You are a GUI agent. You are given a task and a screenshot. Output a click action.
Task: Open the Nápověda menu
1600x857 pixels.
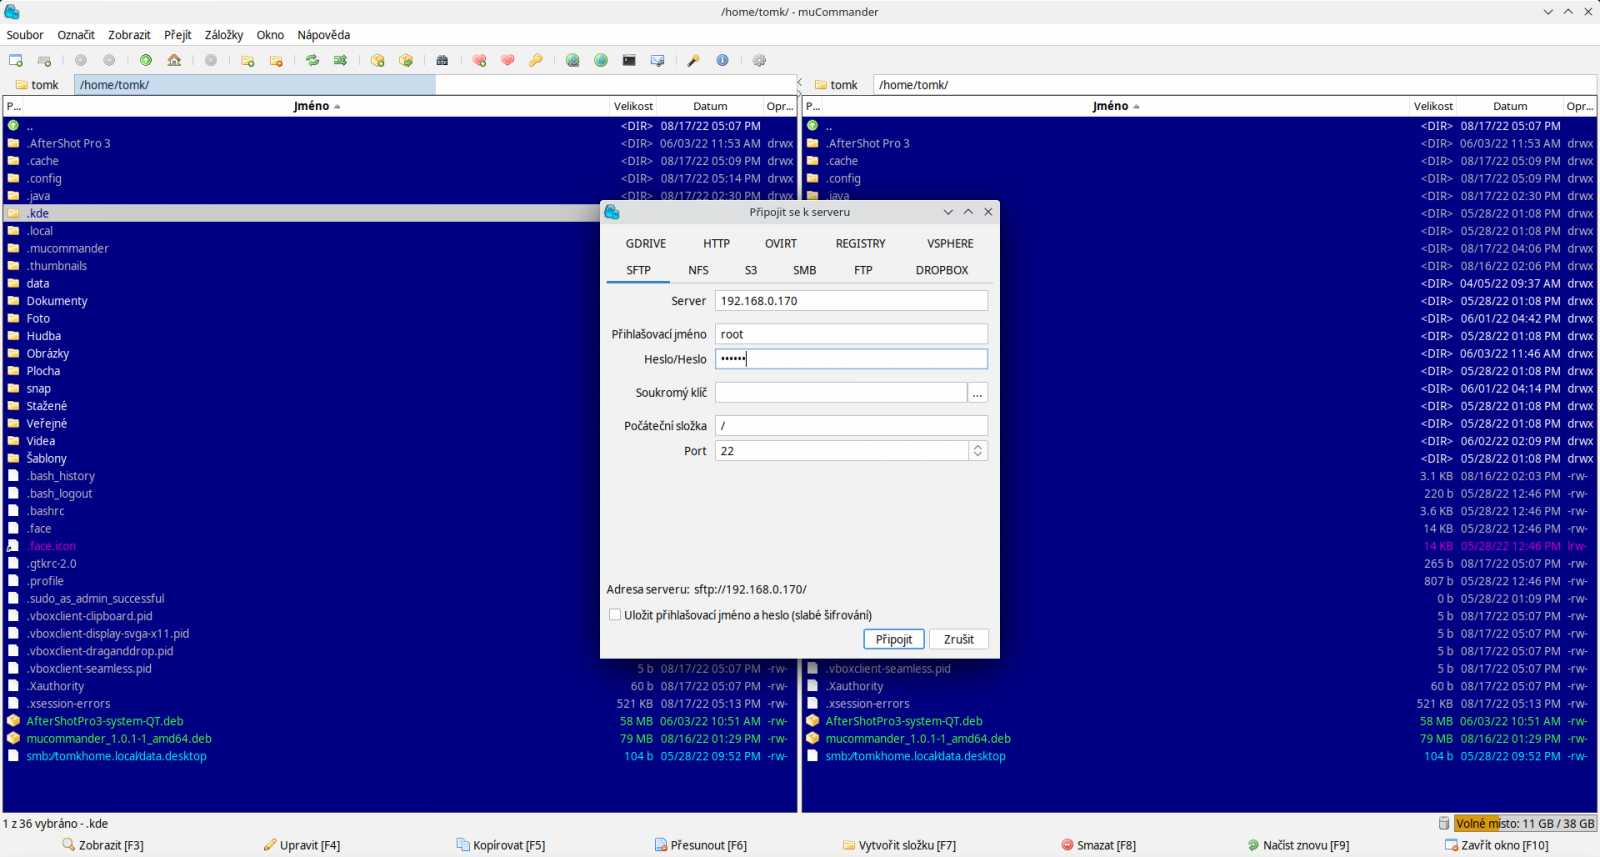[323, 35]
